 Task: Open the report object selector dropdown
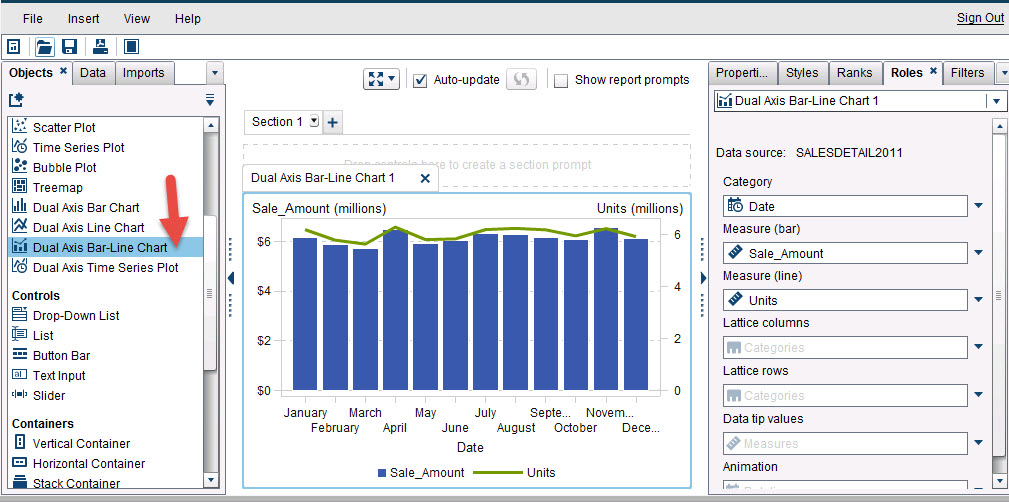(995, 101)
